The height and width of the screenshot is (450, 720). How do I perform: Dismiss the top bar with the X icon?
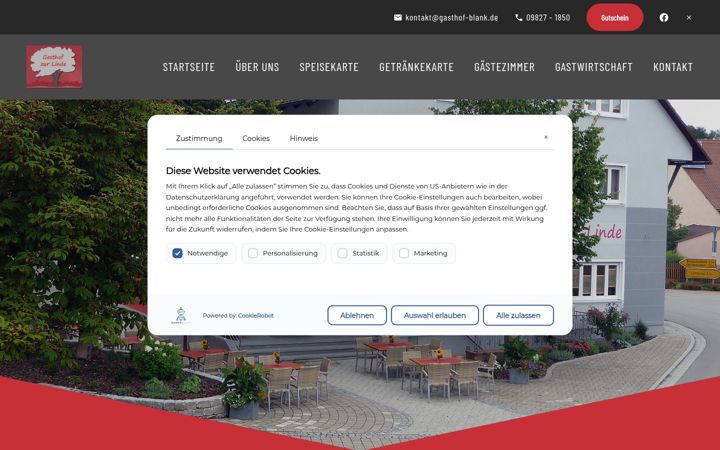click(689, 17)
